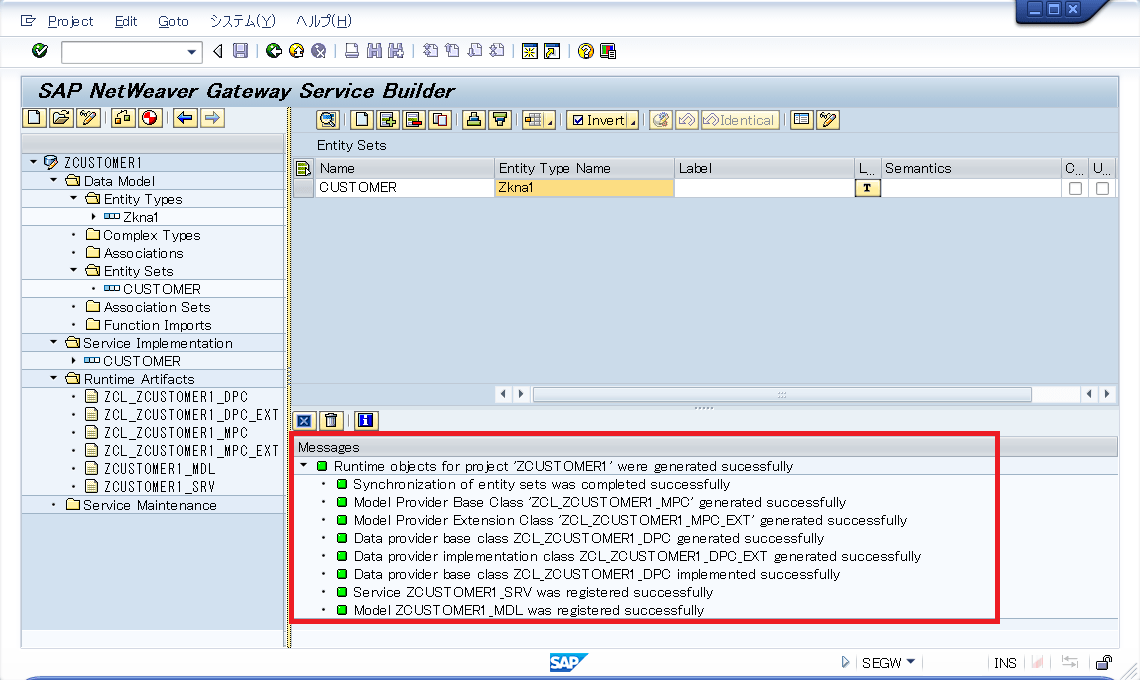1140x680 pixels.
Task: Tick the U... column checkbox for CUSTOMER
Action: pos(1102,188)
